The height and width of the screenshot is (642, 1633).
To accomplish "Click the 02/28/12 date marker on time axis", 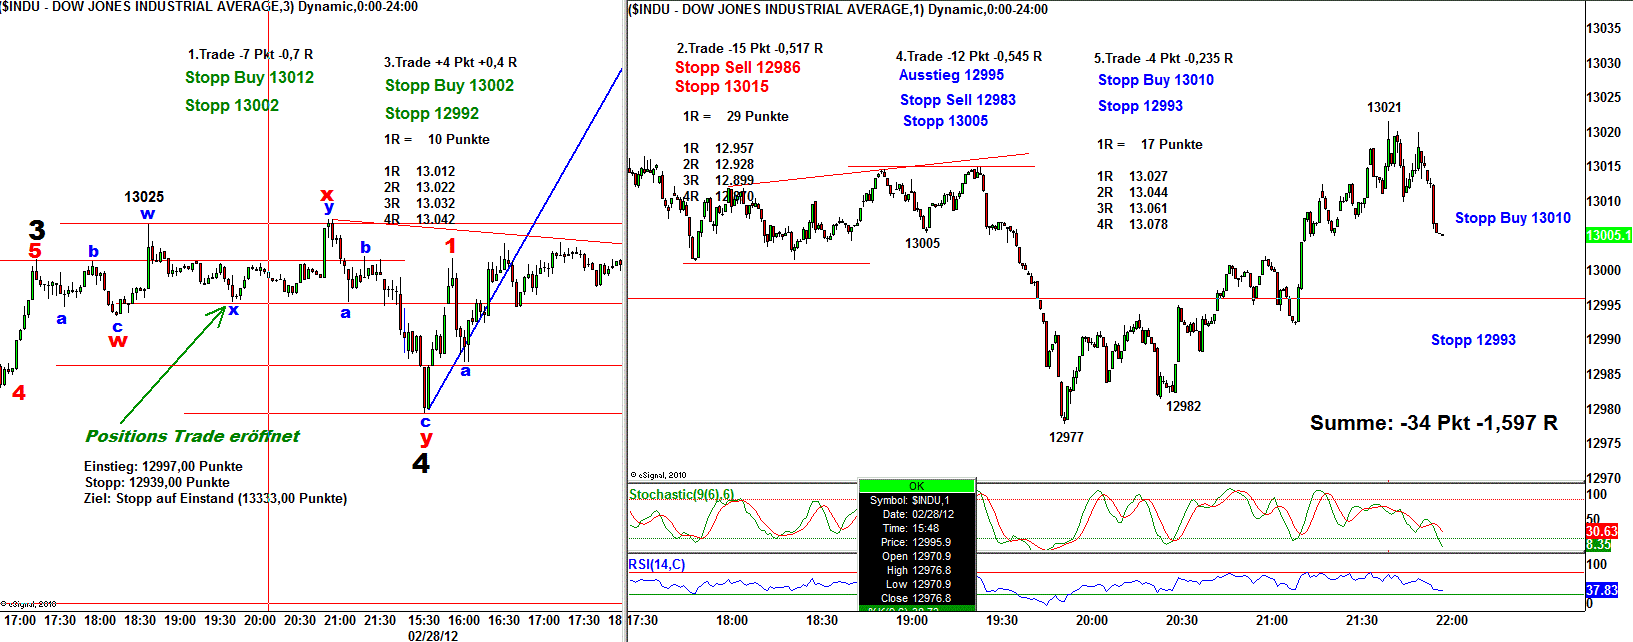I will point(433,635).
